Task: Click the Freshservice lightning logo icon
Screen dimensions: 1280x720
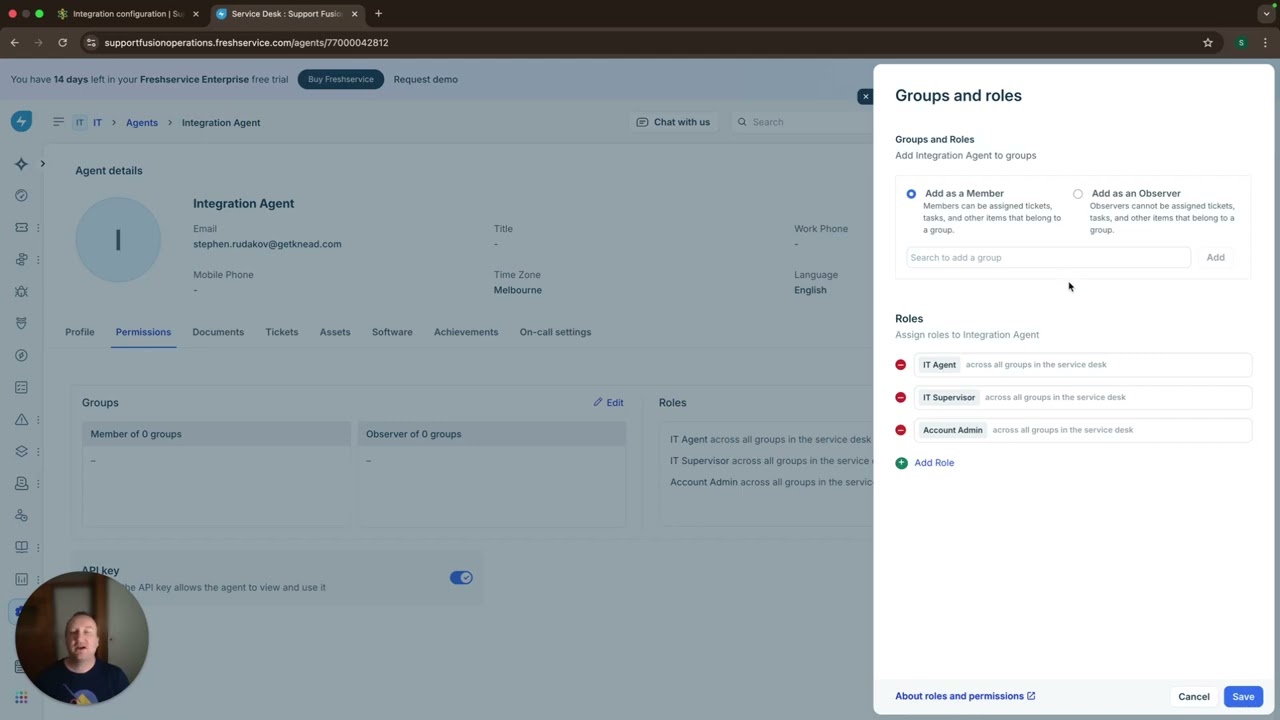Action: (21, 121)
